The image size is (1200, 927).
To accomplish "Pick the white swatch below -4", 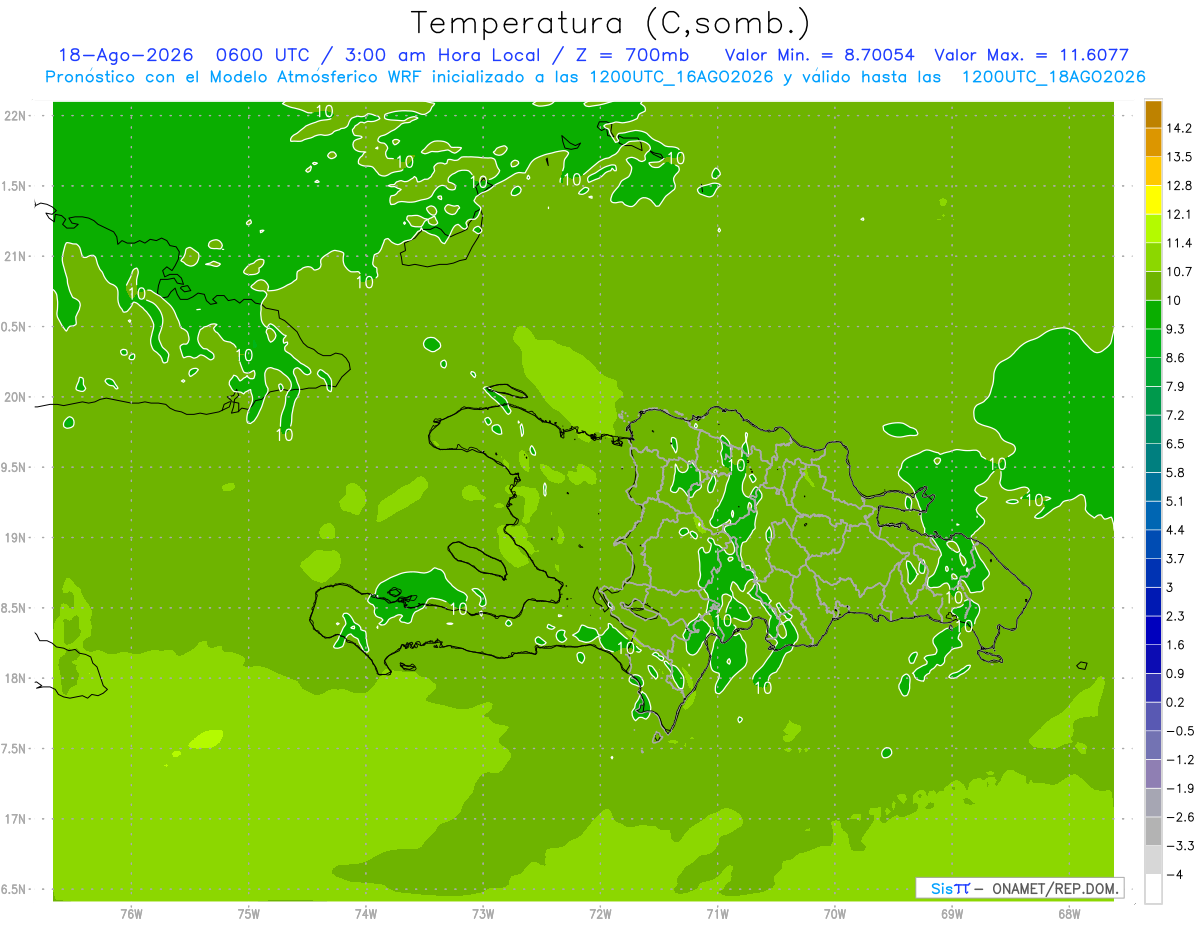I will (x=1153, y=889).
